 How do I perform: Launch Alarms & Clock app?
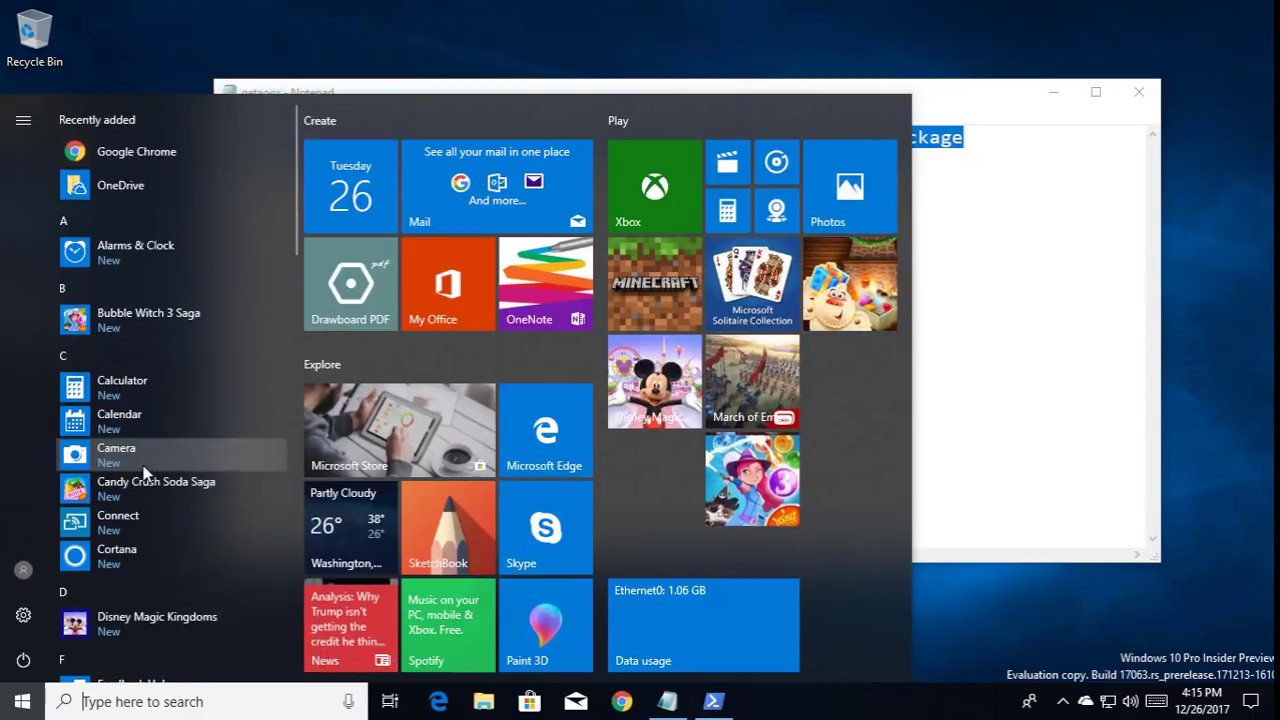pos(172,252)
